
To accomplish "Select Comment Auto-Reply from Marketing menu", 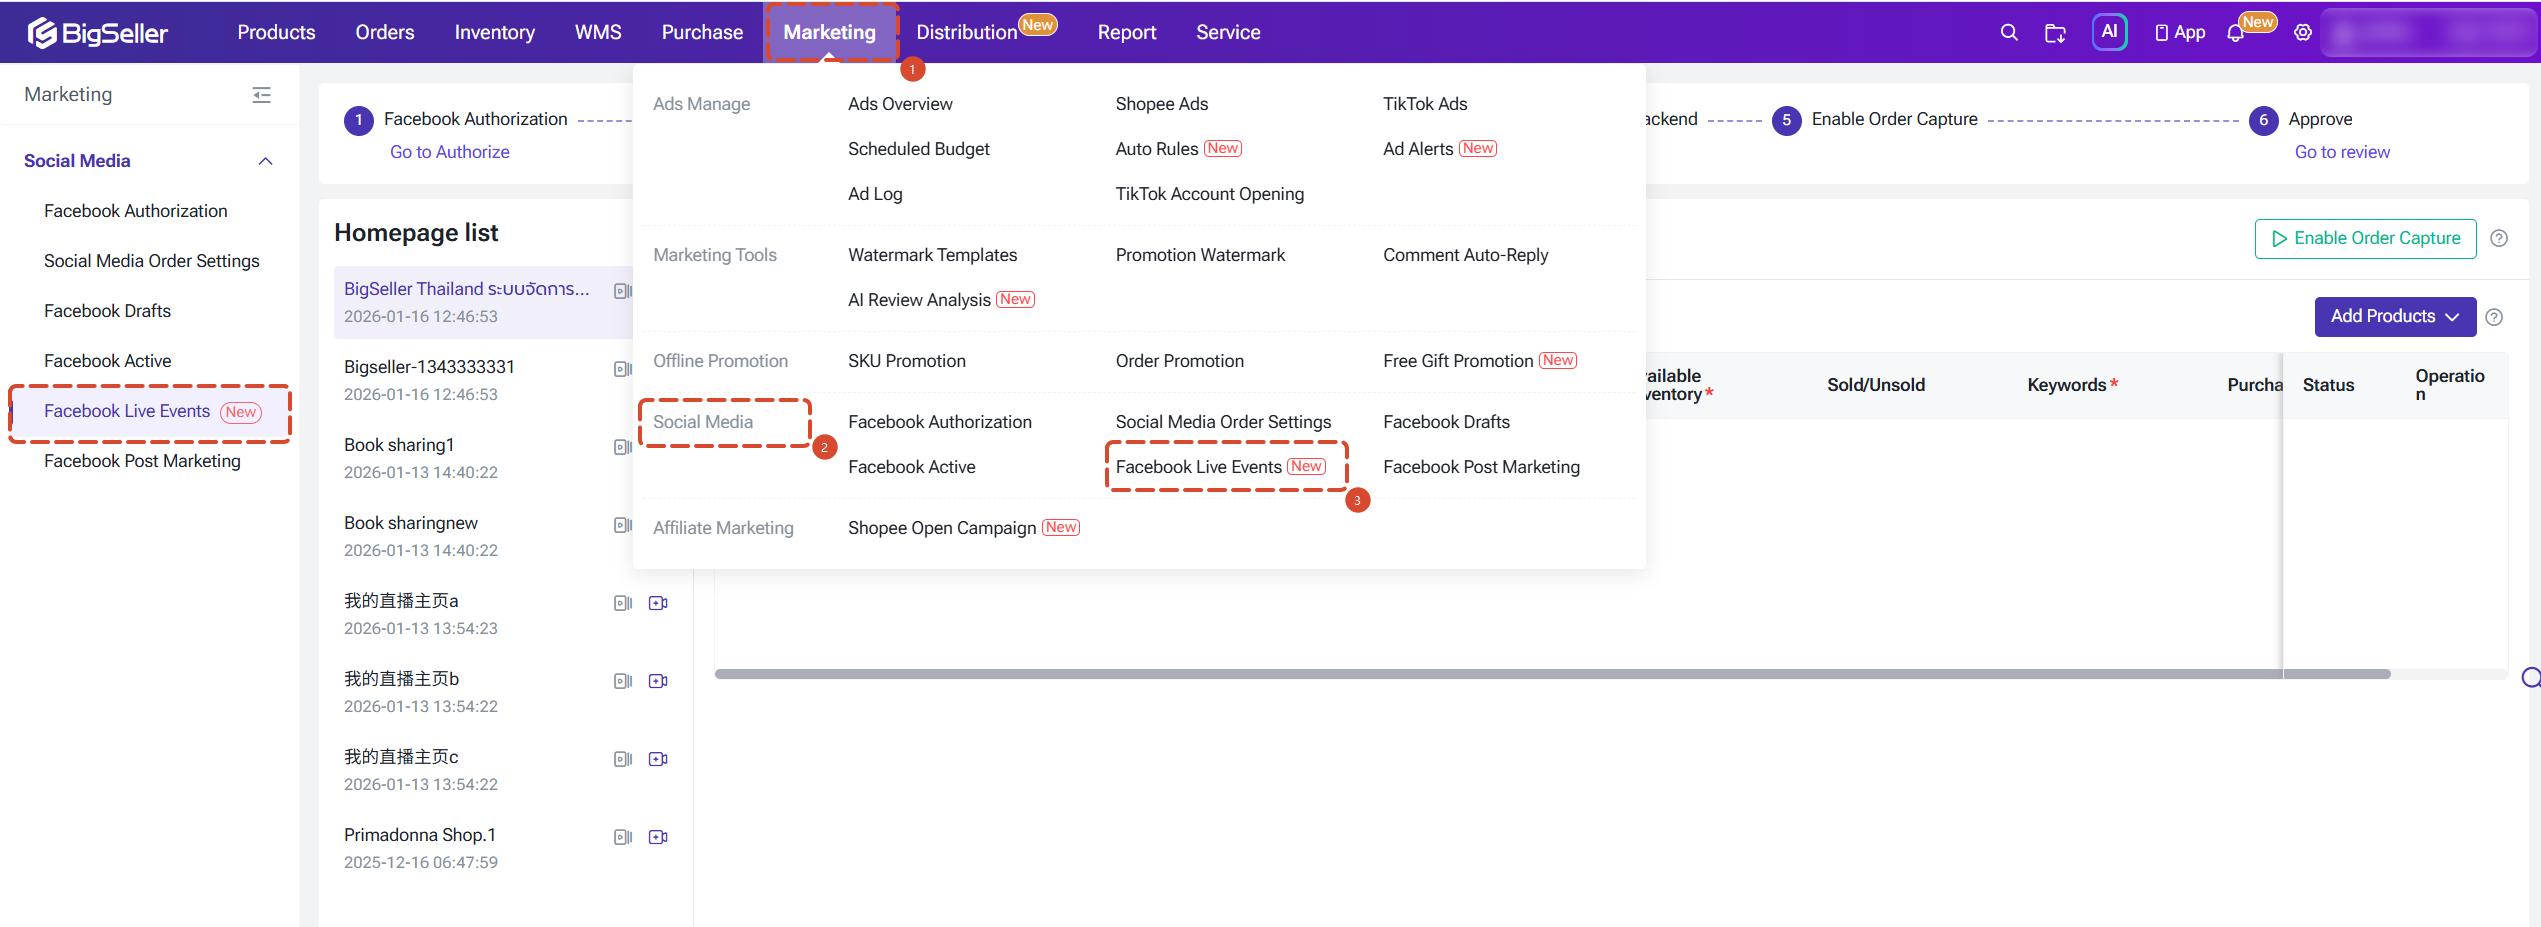I will (1465, 255).
